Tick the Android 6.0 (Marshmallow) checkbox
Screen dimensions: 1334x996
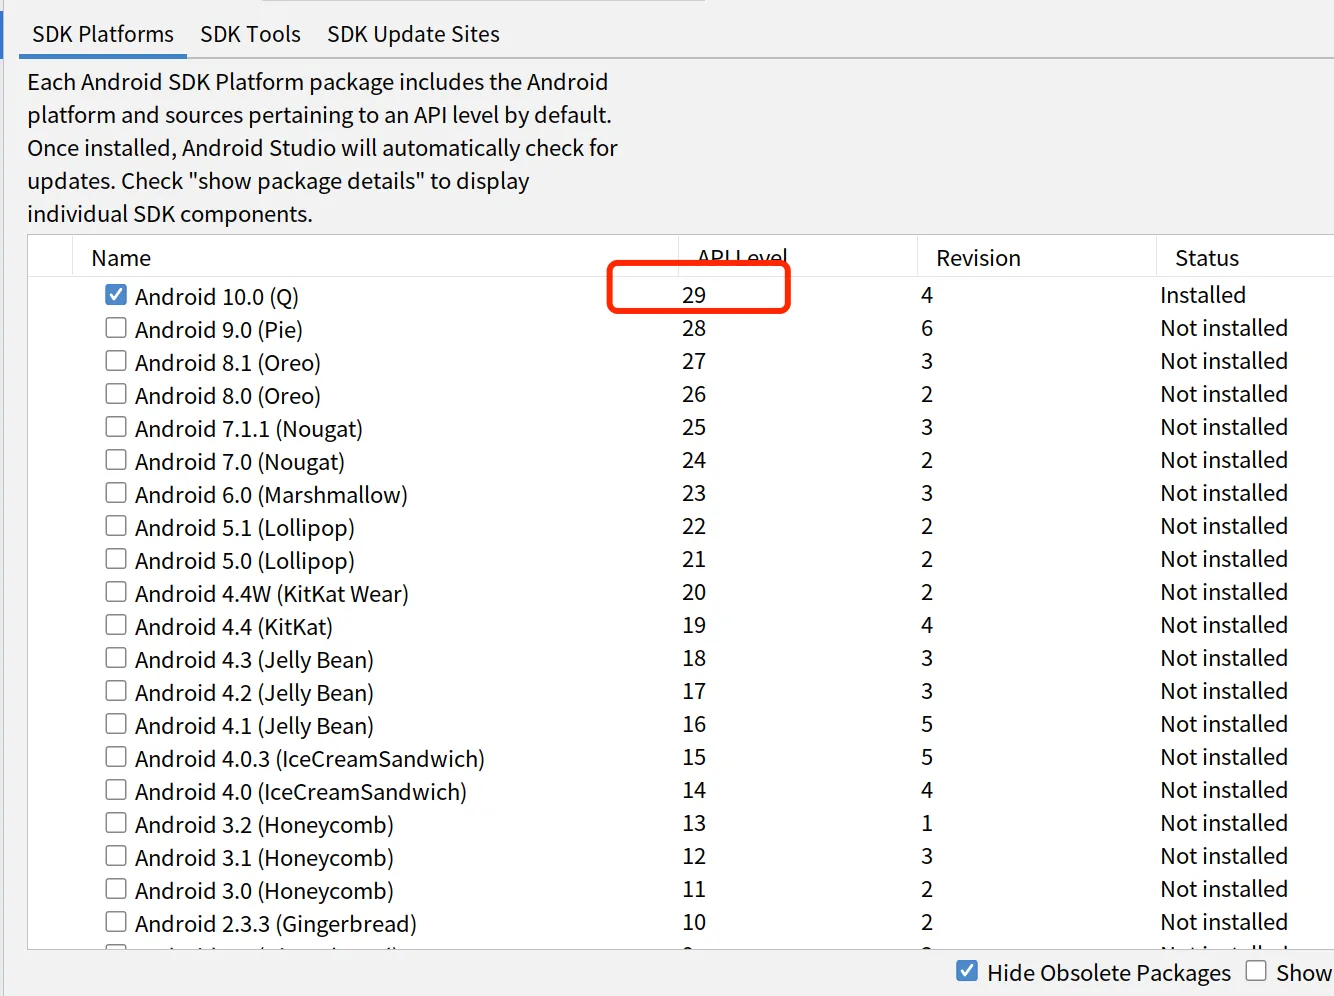[116, 493]
